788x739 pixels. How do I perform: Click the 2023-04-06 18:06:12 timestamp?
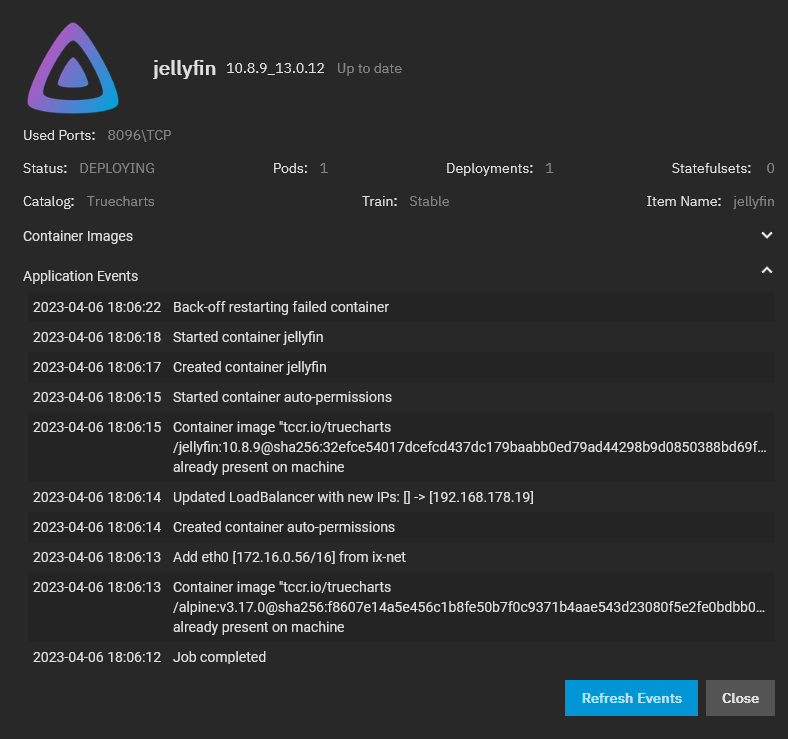pyautogui.click(x=97, y=657)
